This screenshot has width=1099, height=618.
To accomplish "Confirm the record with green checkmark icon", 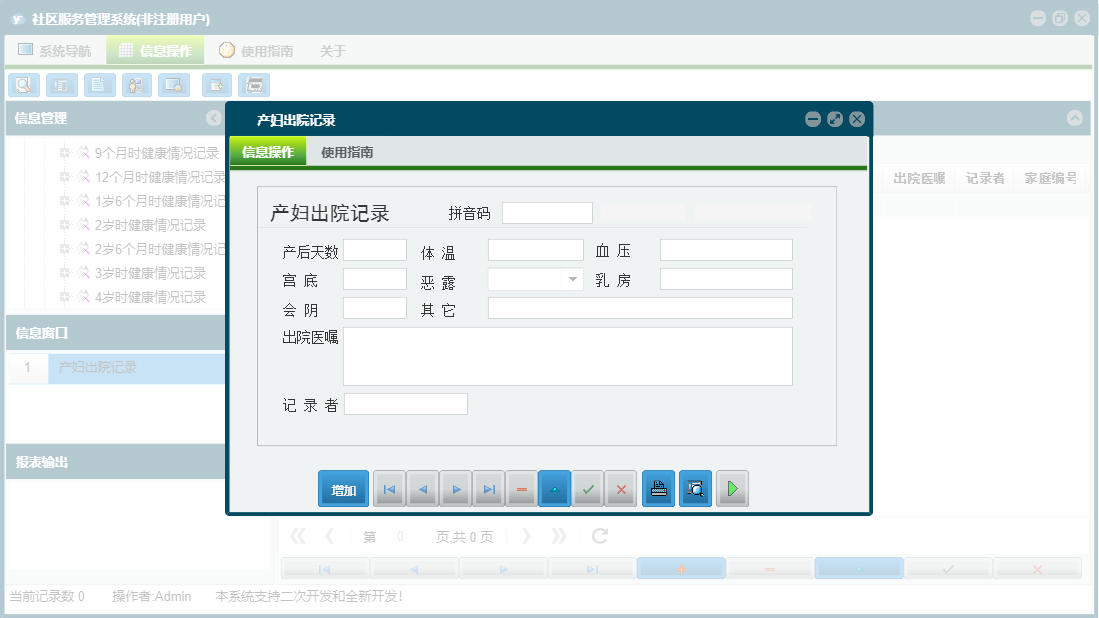I will pyautogui.click(x=587, y=489).
